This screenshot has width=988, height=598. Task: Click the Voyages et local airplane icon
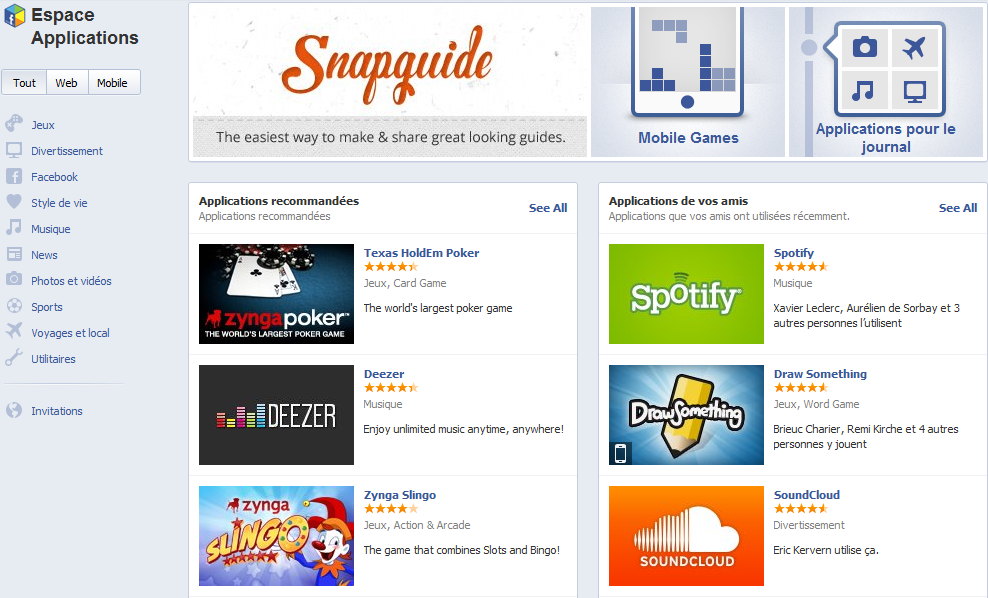(x=14, y=331)
